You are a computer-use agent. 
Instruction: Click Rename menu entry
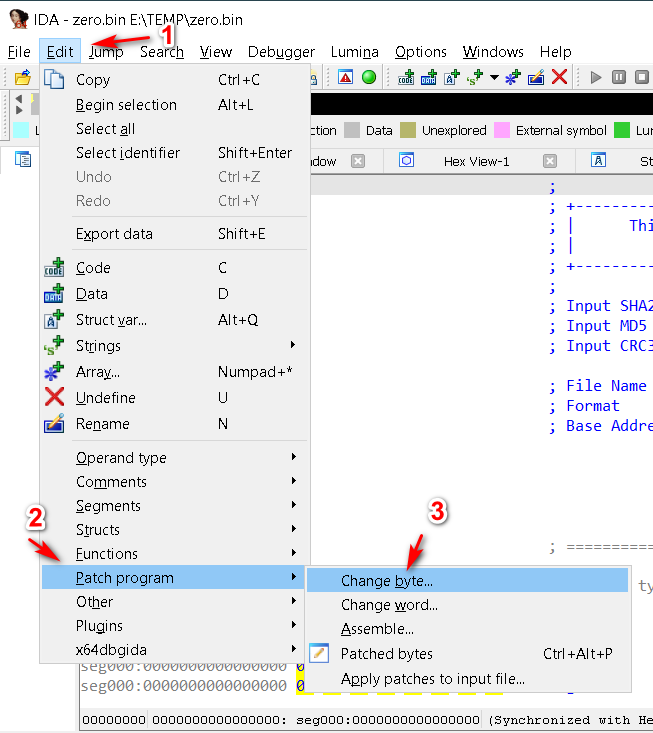[175, 424]
